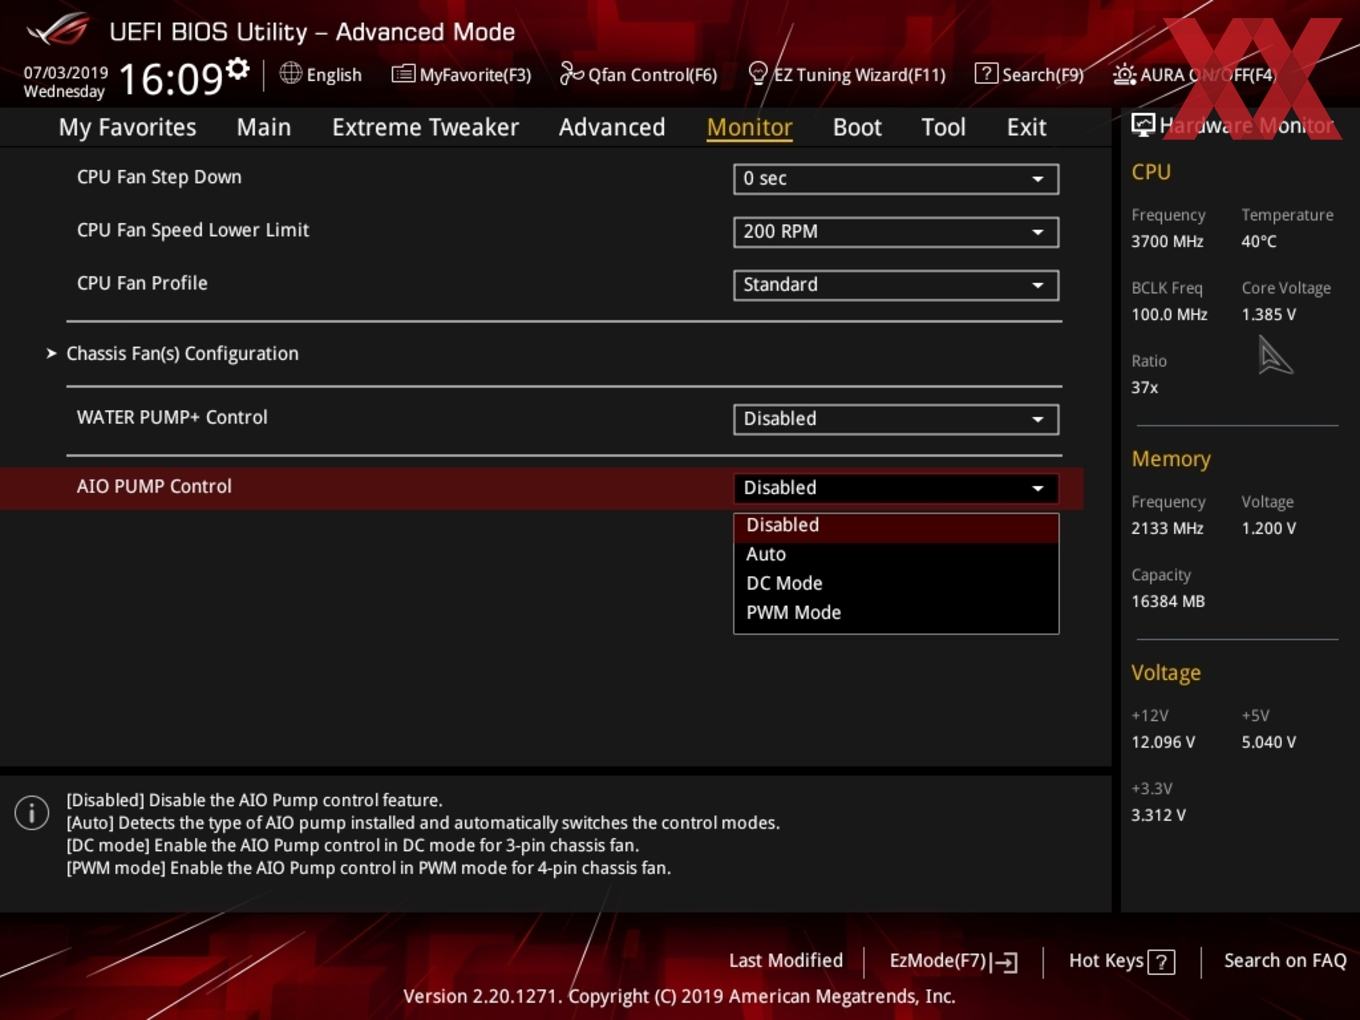Screen dimensions: 1360x1020
Task: Click Last Modified button
Action: pos(786,961)
